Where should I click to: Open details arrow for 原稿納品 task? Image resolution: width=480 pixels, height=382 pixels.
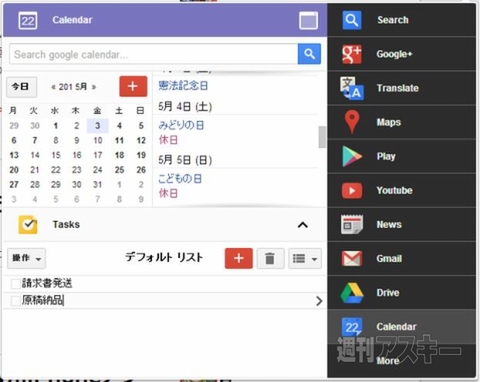pos(319,301)
